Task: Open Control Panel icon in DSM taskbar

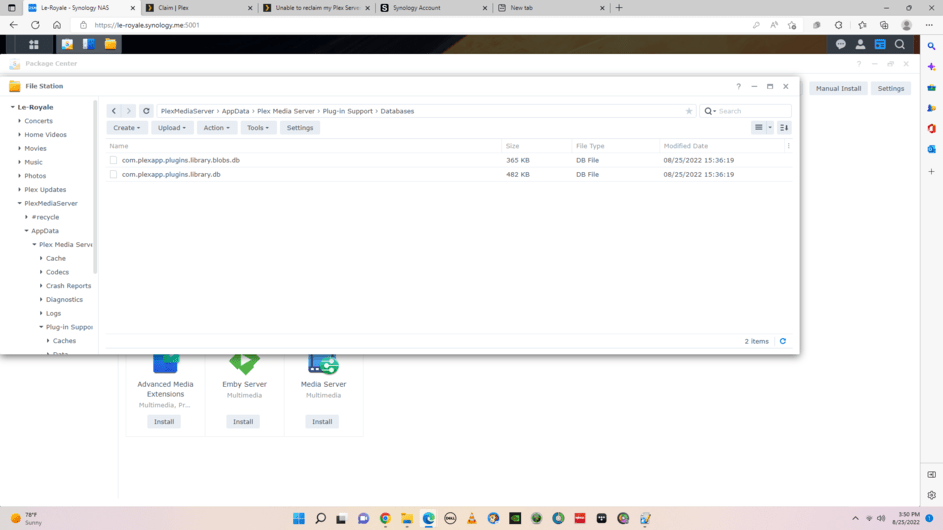Action: point(88,45)
